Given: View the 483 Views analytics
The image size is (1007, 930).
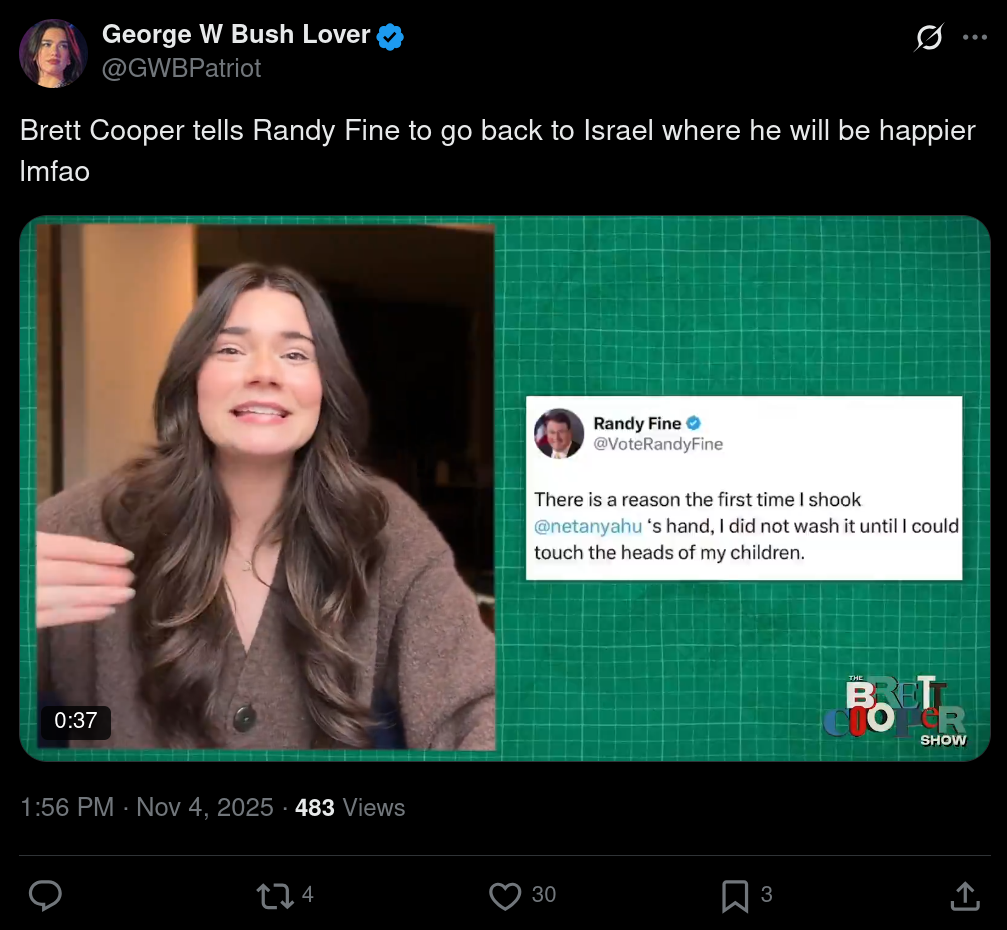Looking at the screenshot, I should click(350, 808).
